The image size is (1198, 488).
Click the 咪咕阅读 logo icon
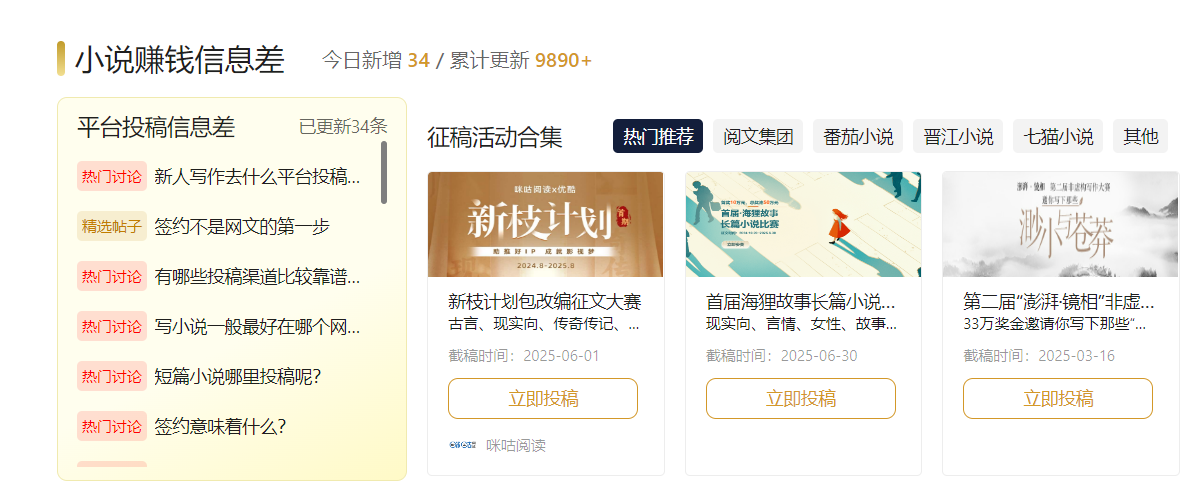(x=463, y=445)
